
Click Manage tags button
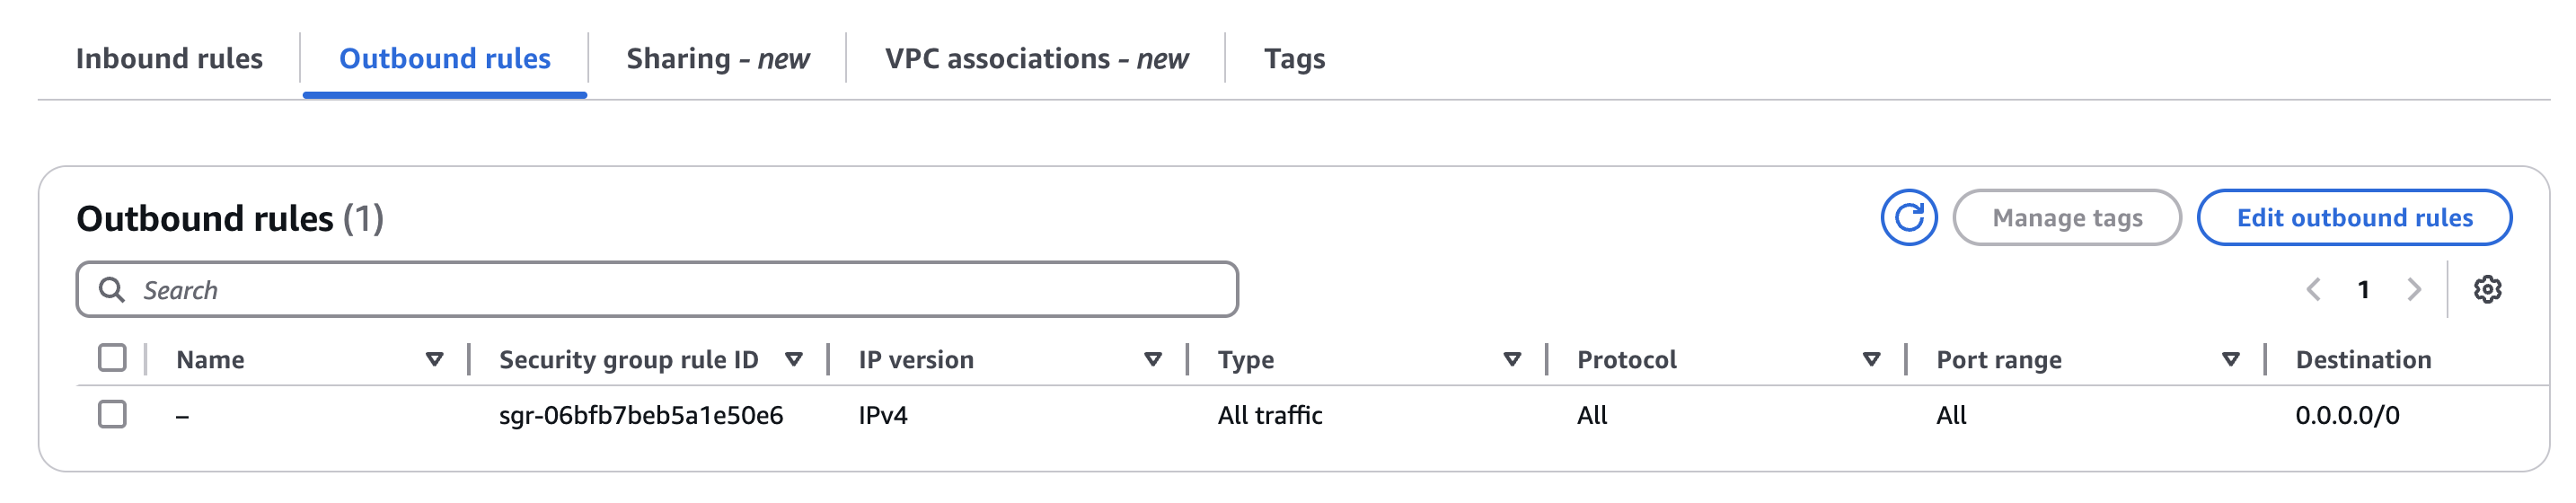point(2067,217)
